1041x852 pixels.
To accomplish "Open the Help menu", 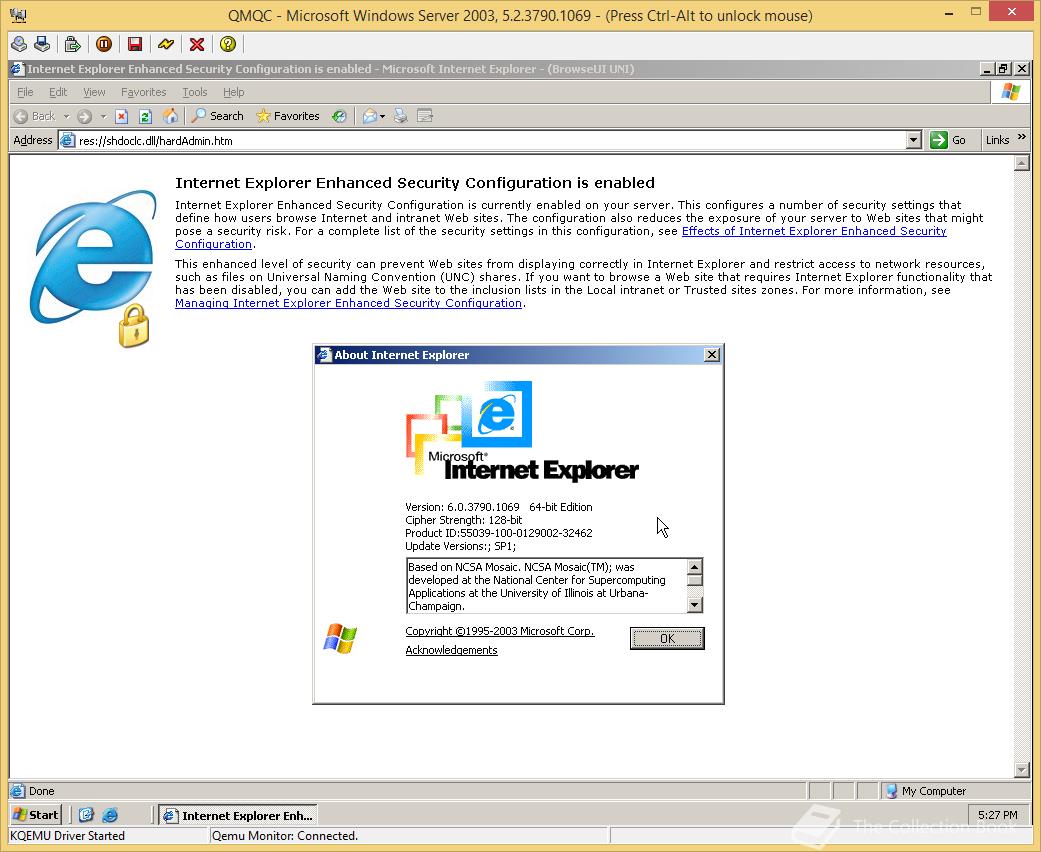I will pyautogui.click(x=233, y=92).
